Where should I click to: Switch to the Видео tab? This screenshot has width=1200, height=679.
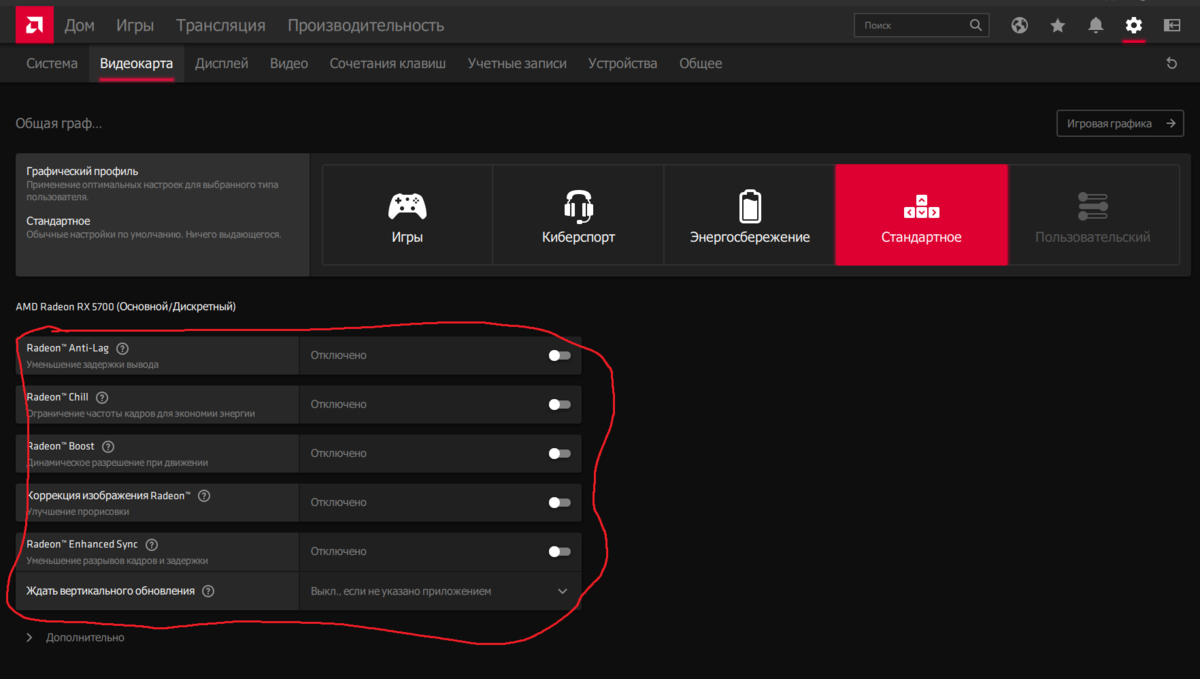click(x=289, y=63)
